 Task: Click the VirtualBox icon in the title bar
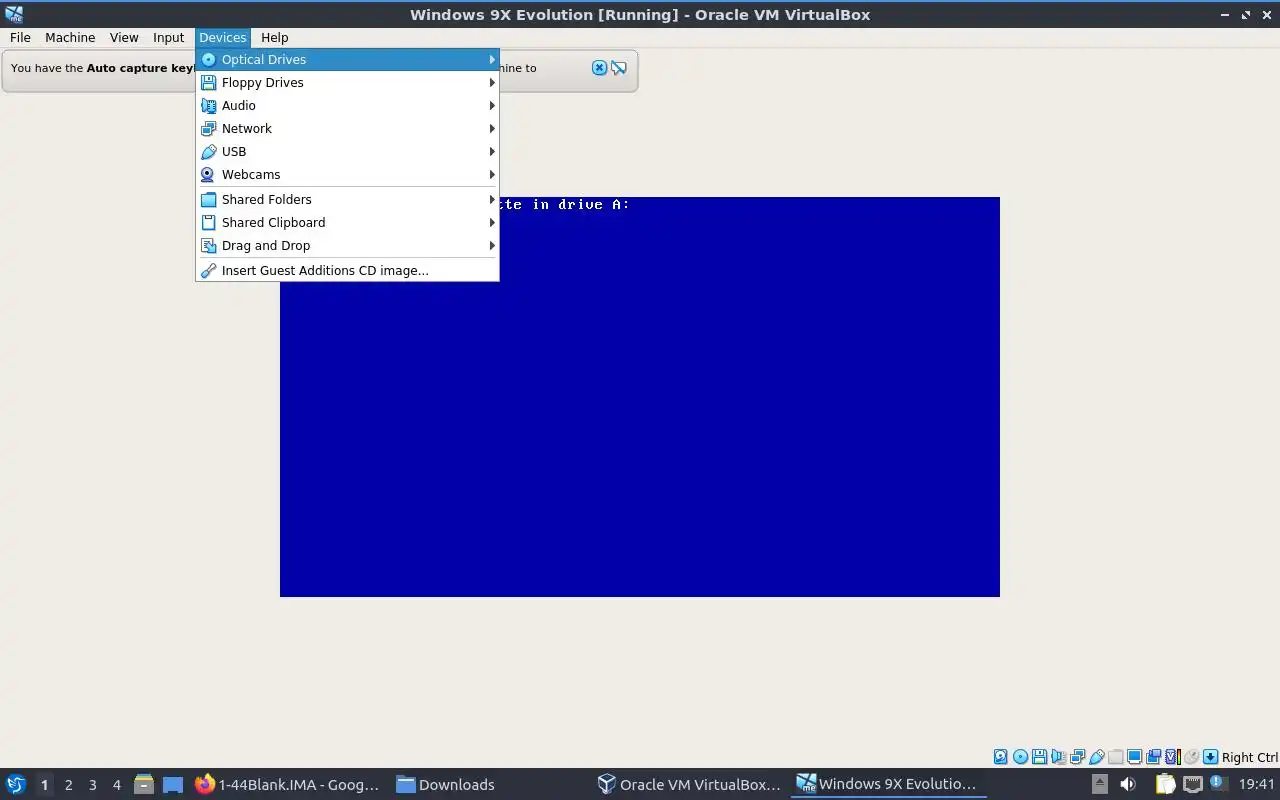14,14
